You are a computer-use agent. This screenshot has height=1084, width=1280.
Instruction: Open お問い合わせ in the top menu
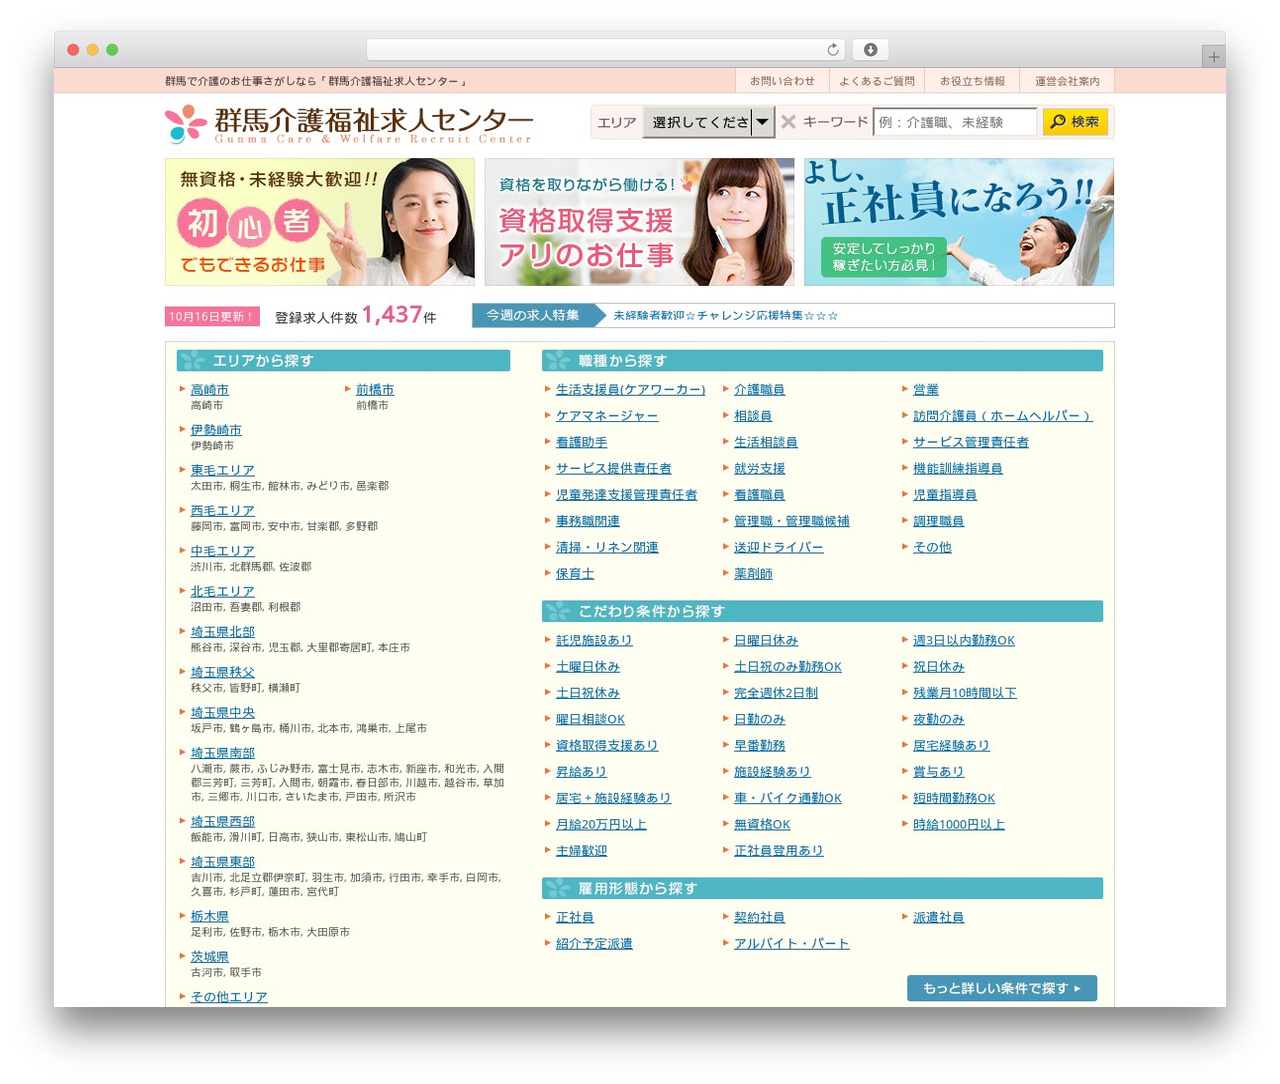(782, 81)
